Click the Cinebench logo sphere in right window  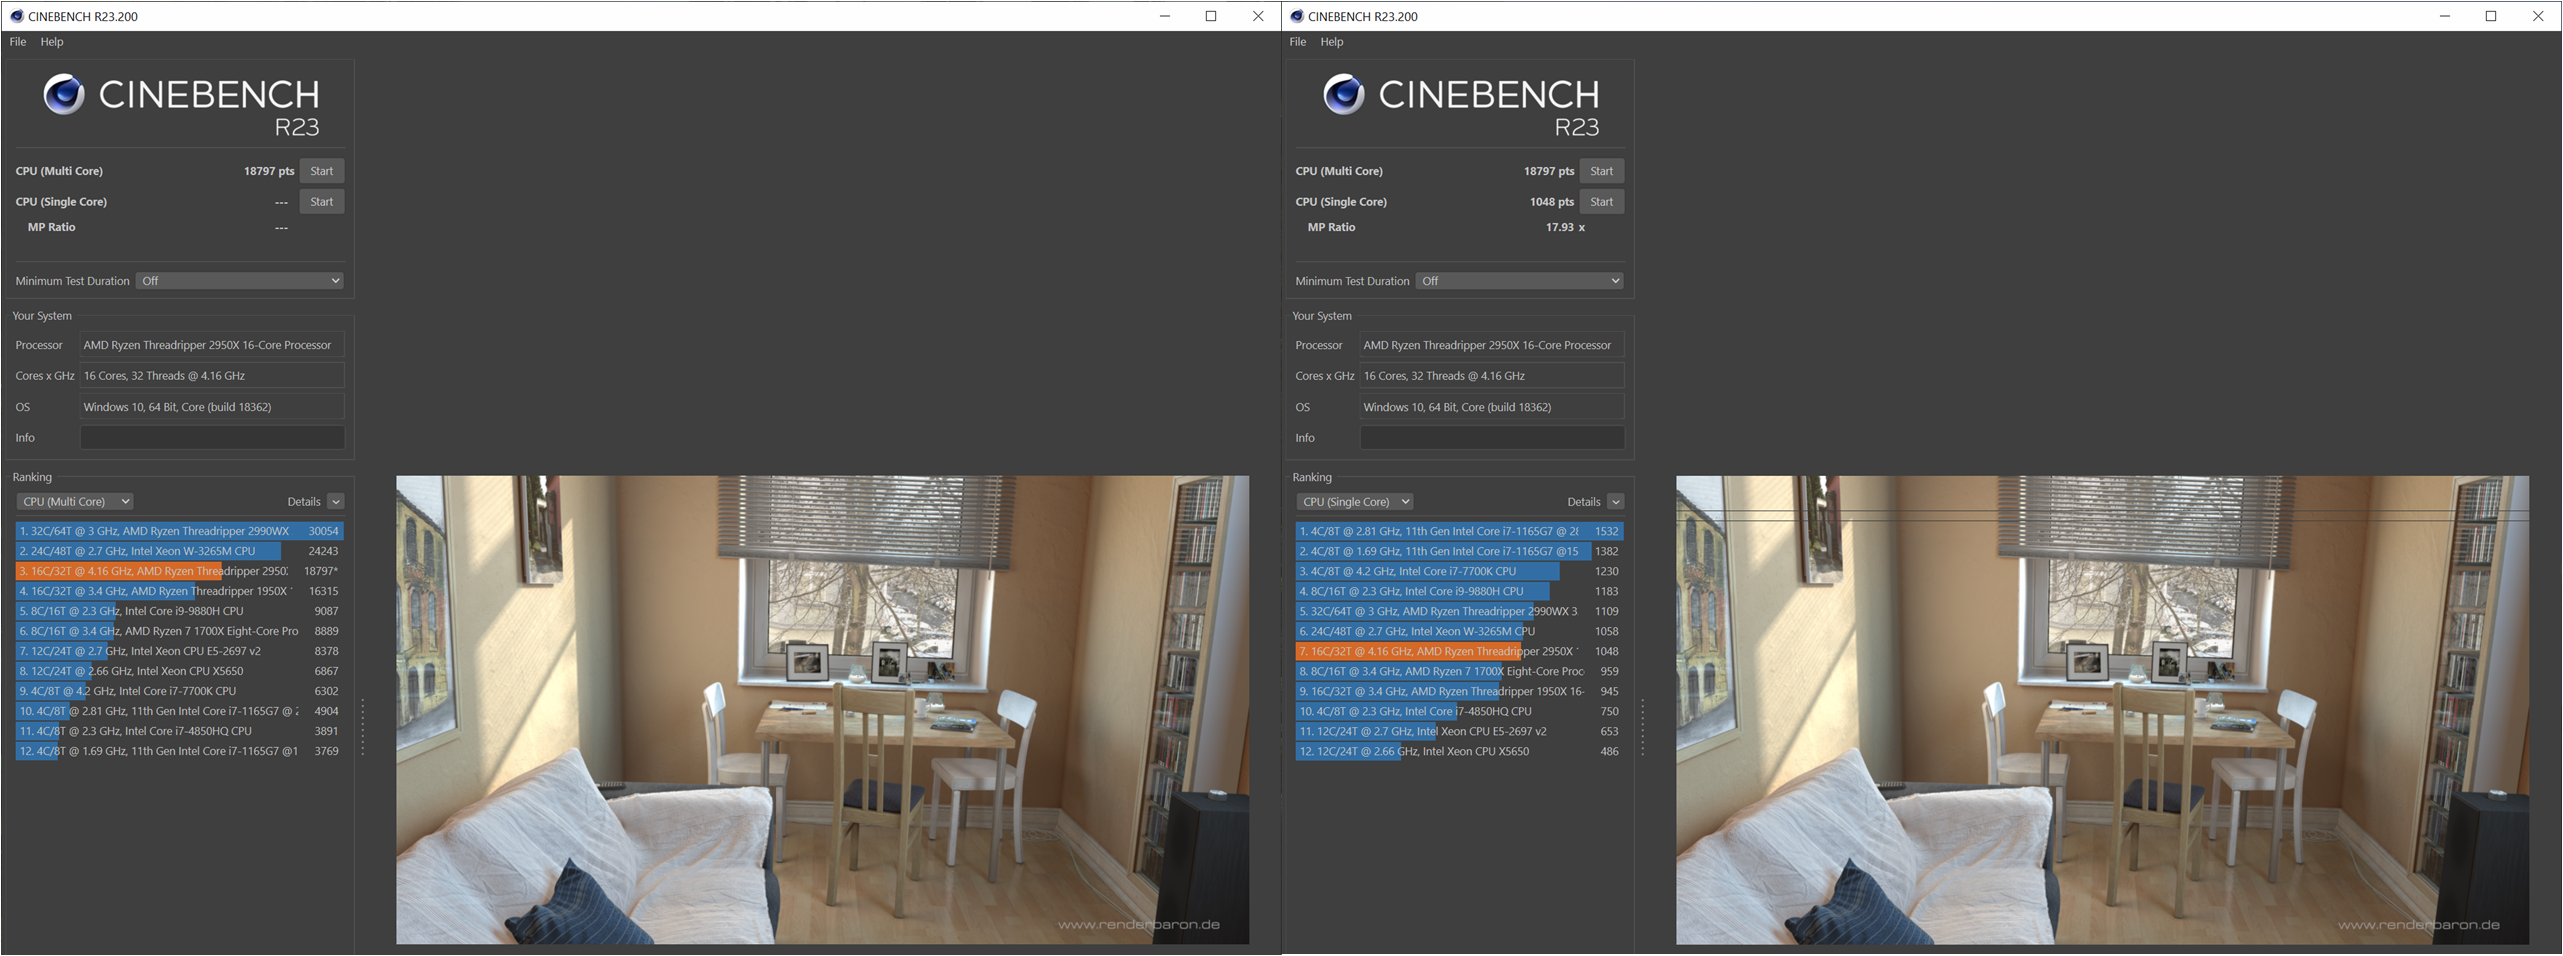[1344, 95]
